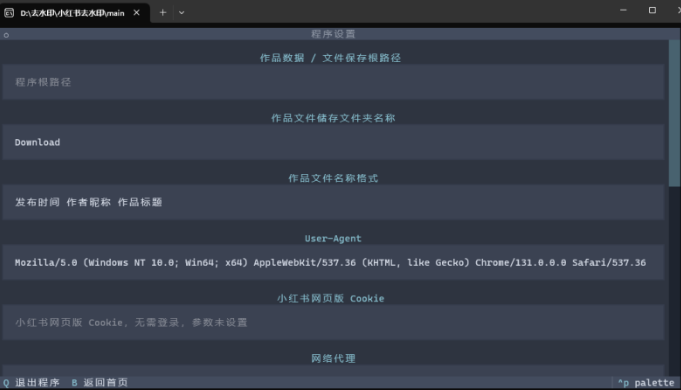Click the User-Agent label
Screen dimensions: 681x390
tap(333, 238)
